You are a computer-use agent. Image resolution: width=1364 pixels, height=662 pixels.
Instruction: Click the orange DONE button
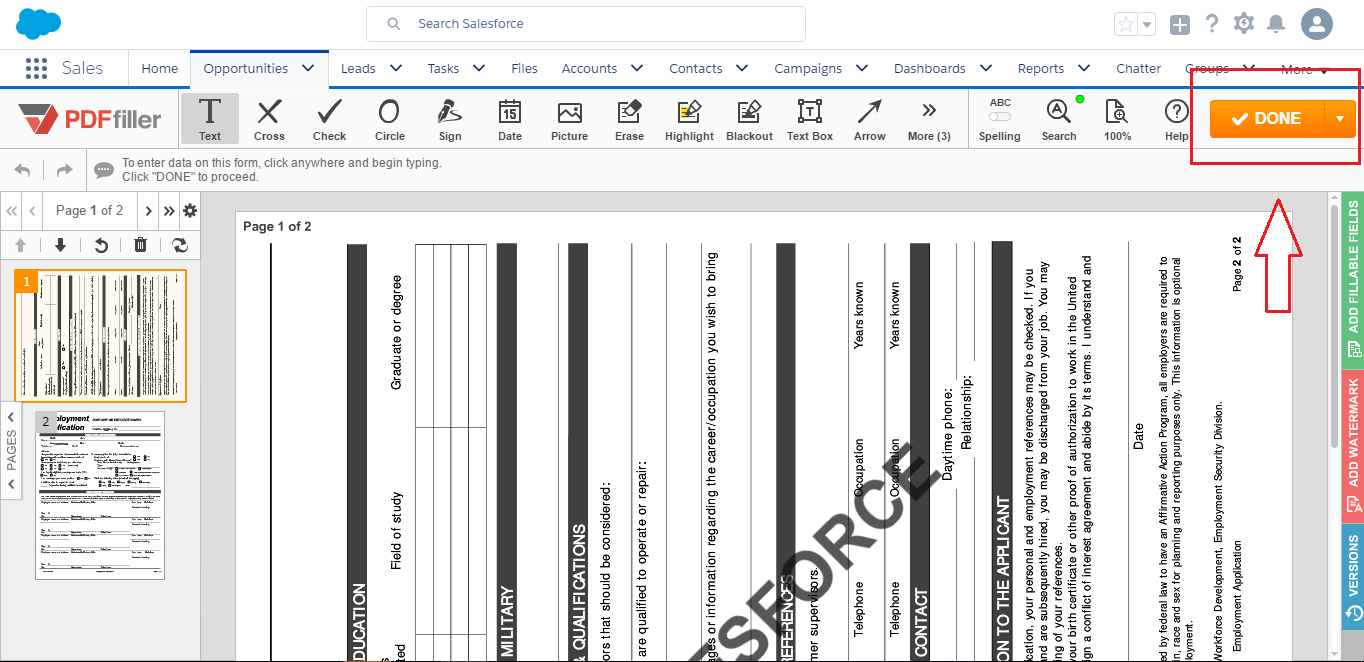coord(1267,118)
